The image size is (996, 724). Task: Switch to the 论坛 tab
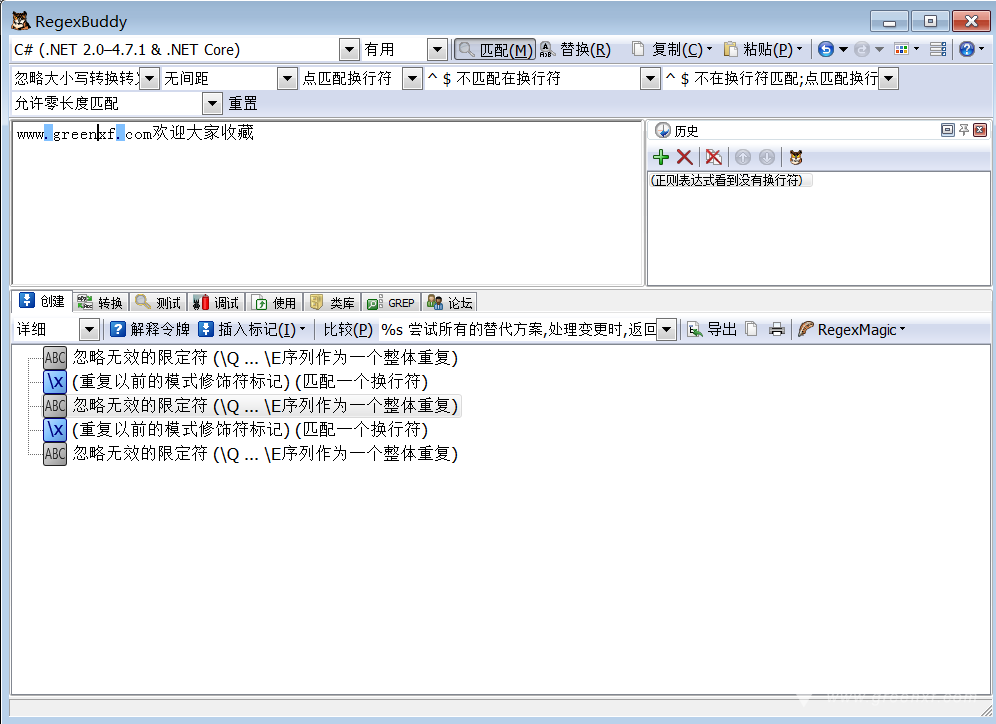(450, 303)
